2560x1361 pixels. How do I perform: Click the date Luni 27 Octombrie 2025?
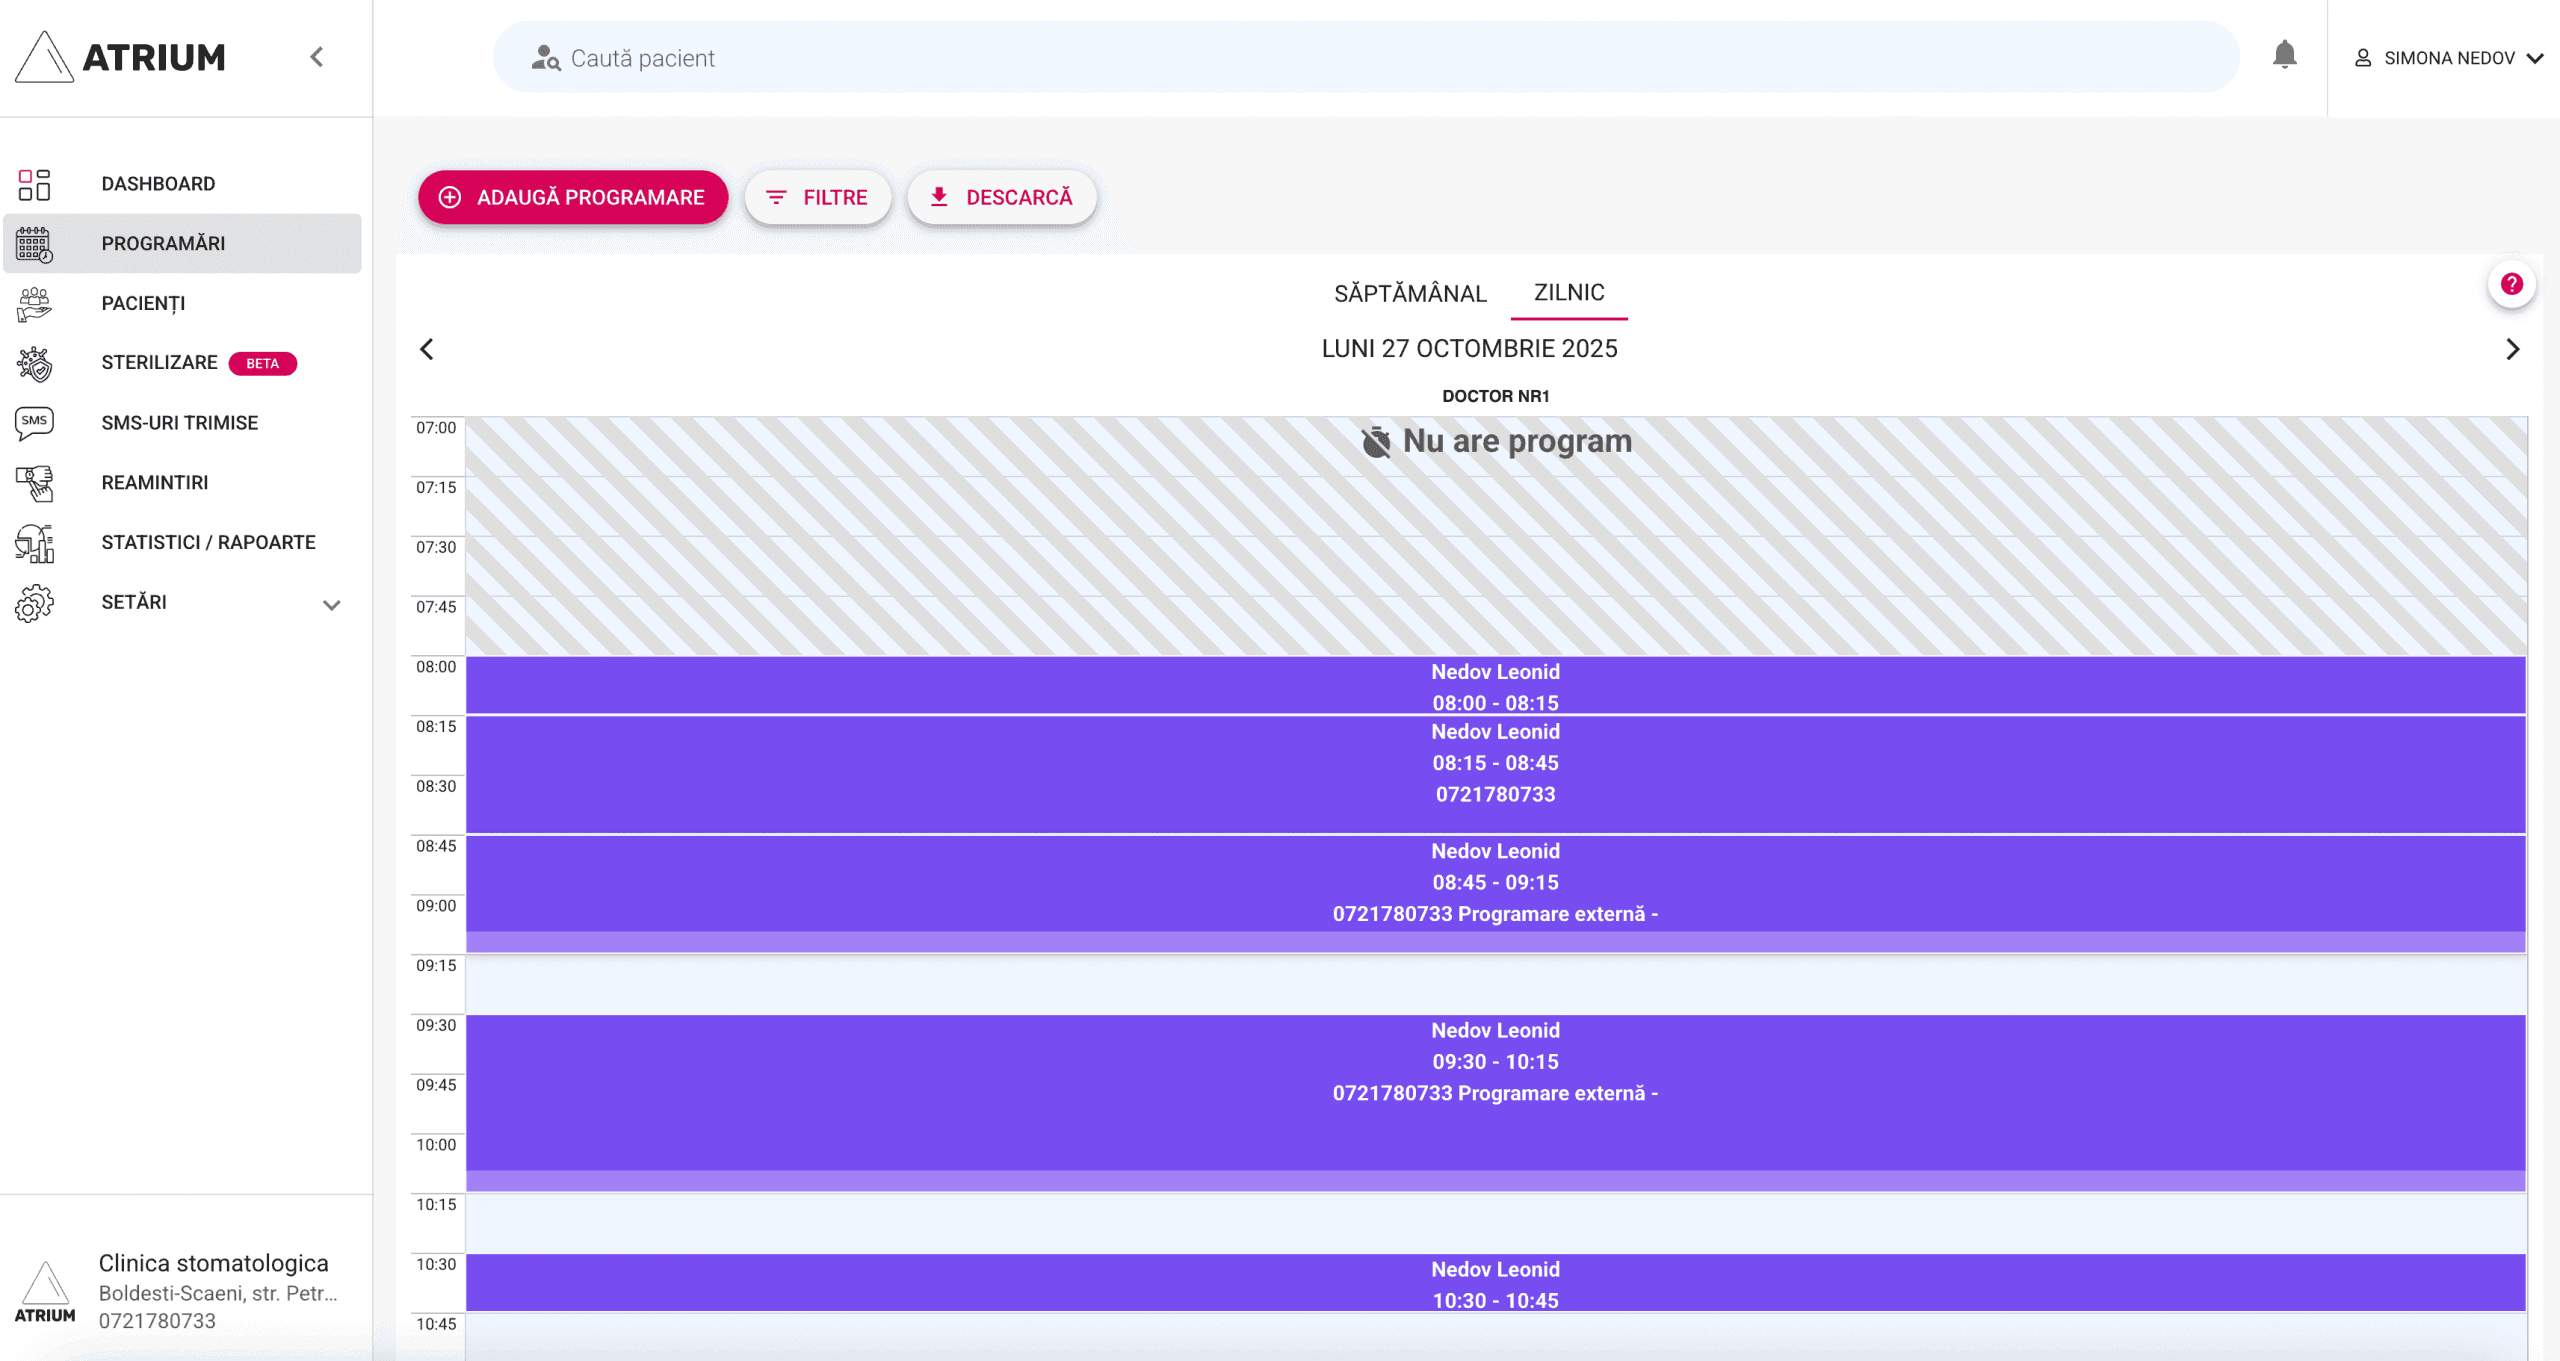point(1469,349)
